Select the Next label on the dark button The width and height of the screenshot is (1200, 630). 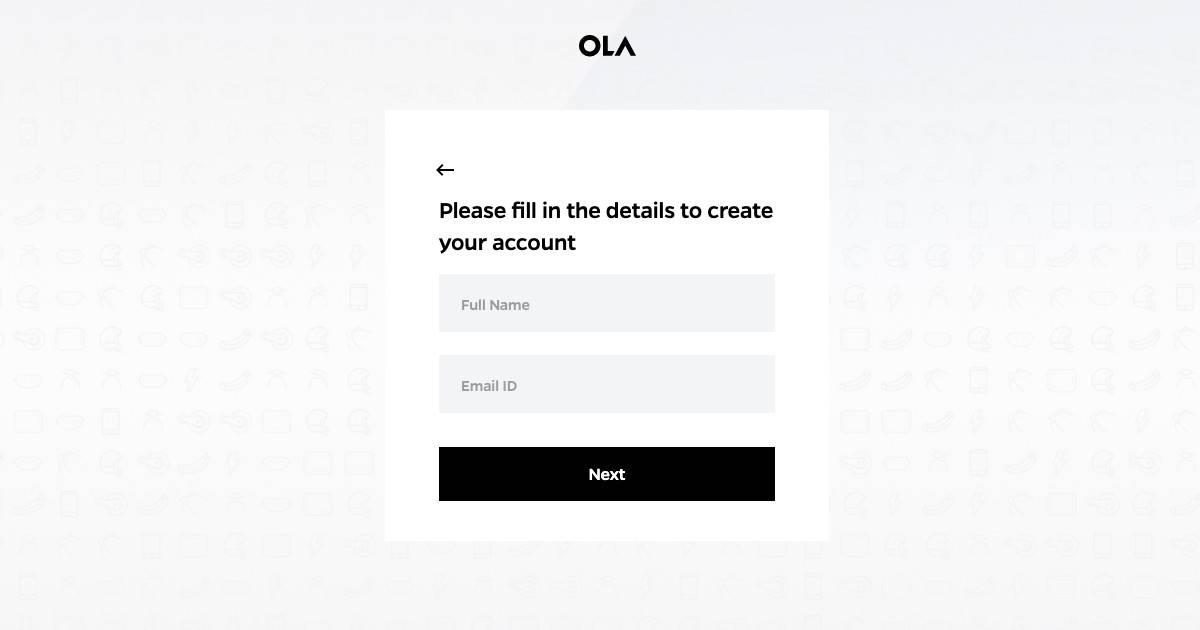tap(607, 474)
